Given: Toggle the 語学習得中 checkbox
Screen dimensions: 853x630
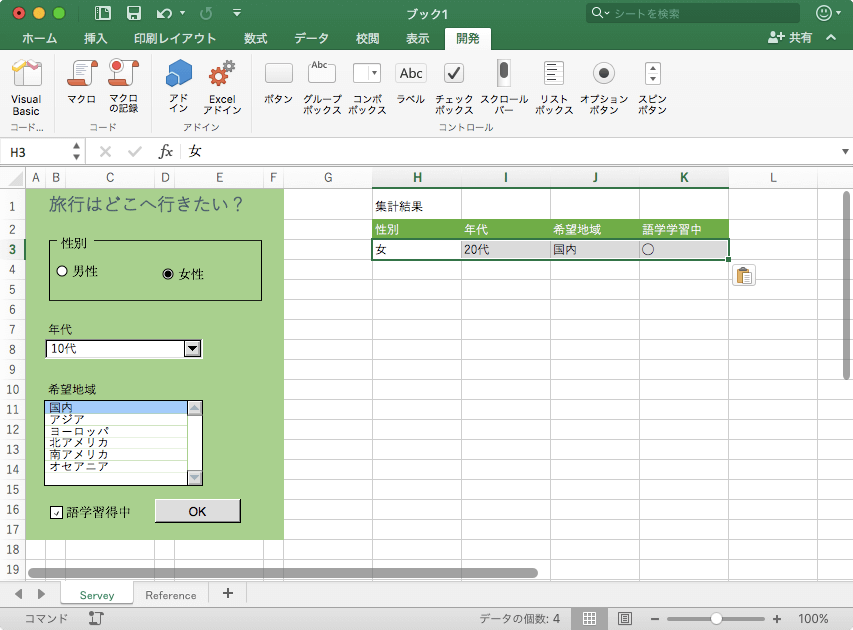Looking at the screenshot, I should tap(56, 512).
